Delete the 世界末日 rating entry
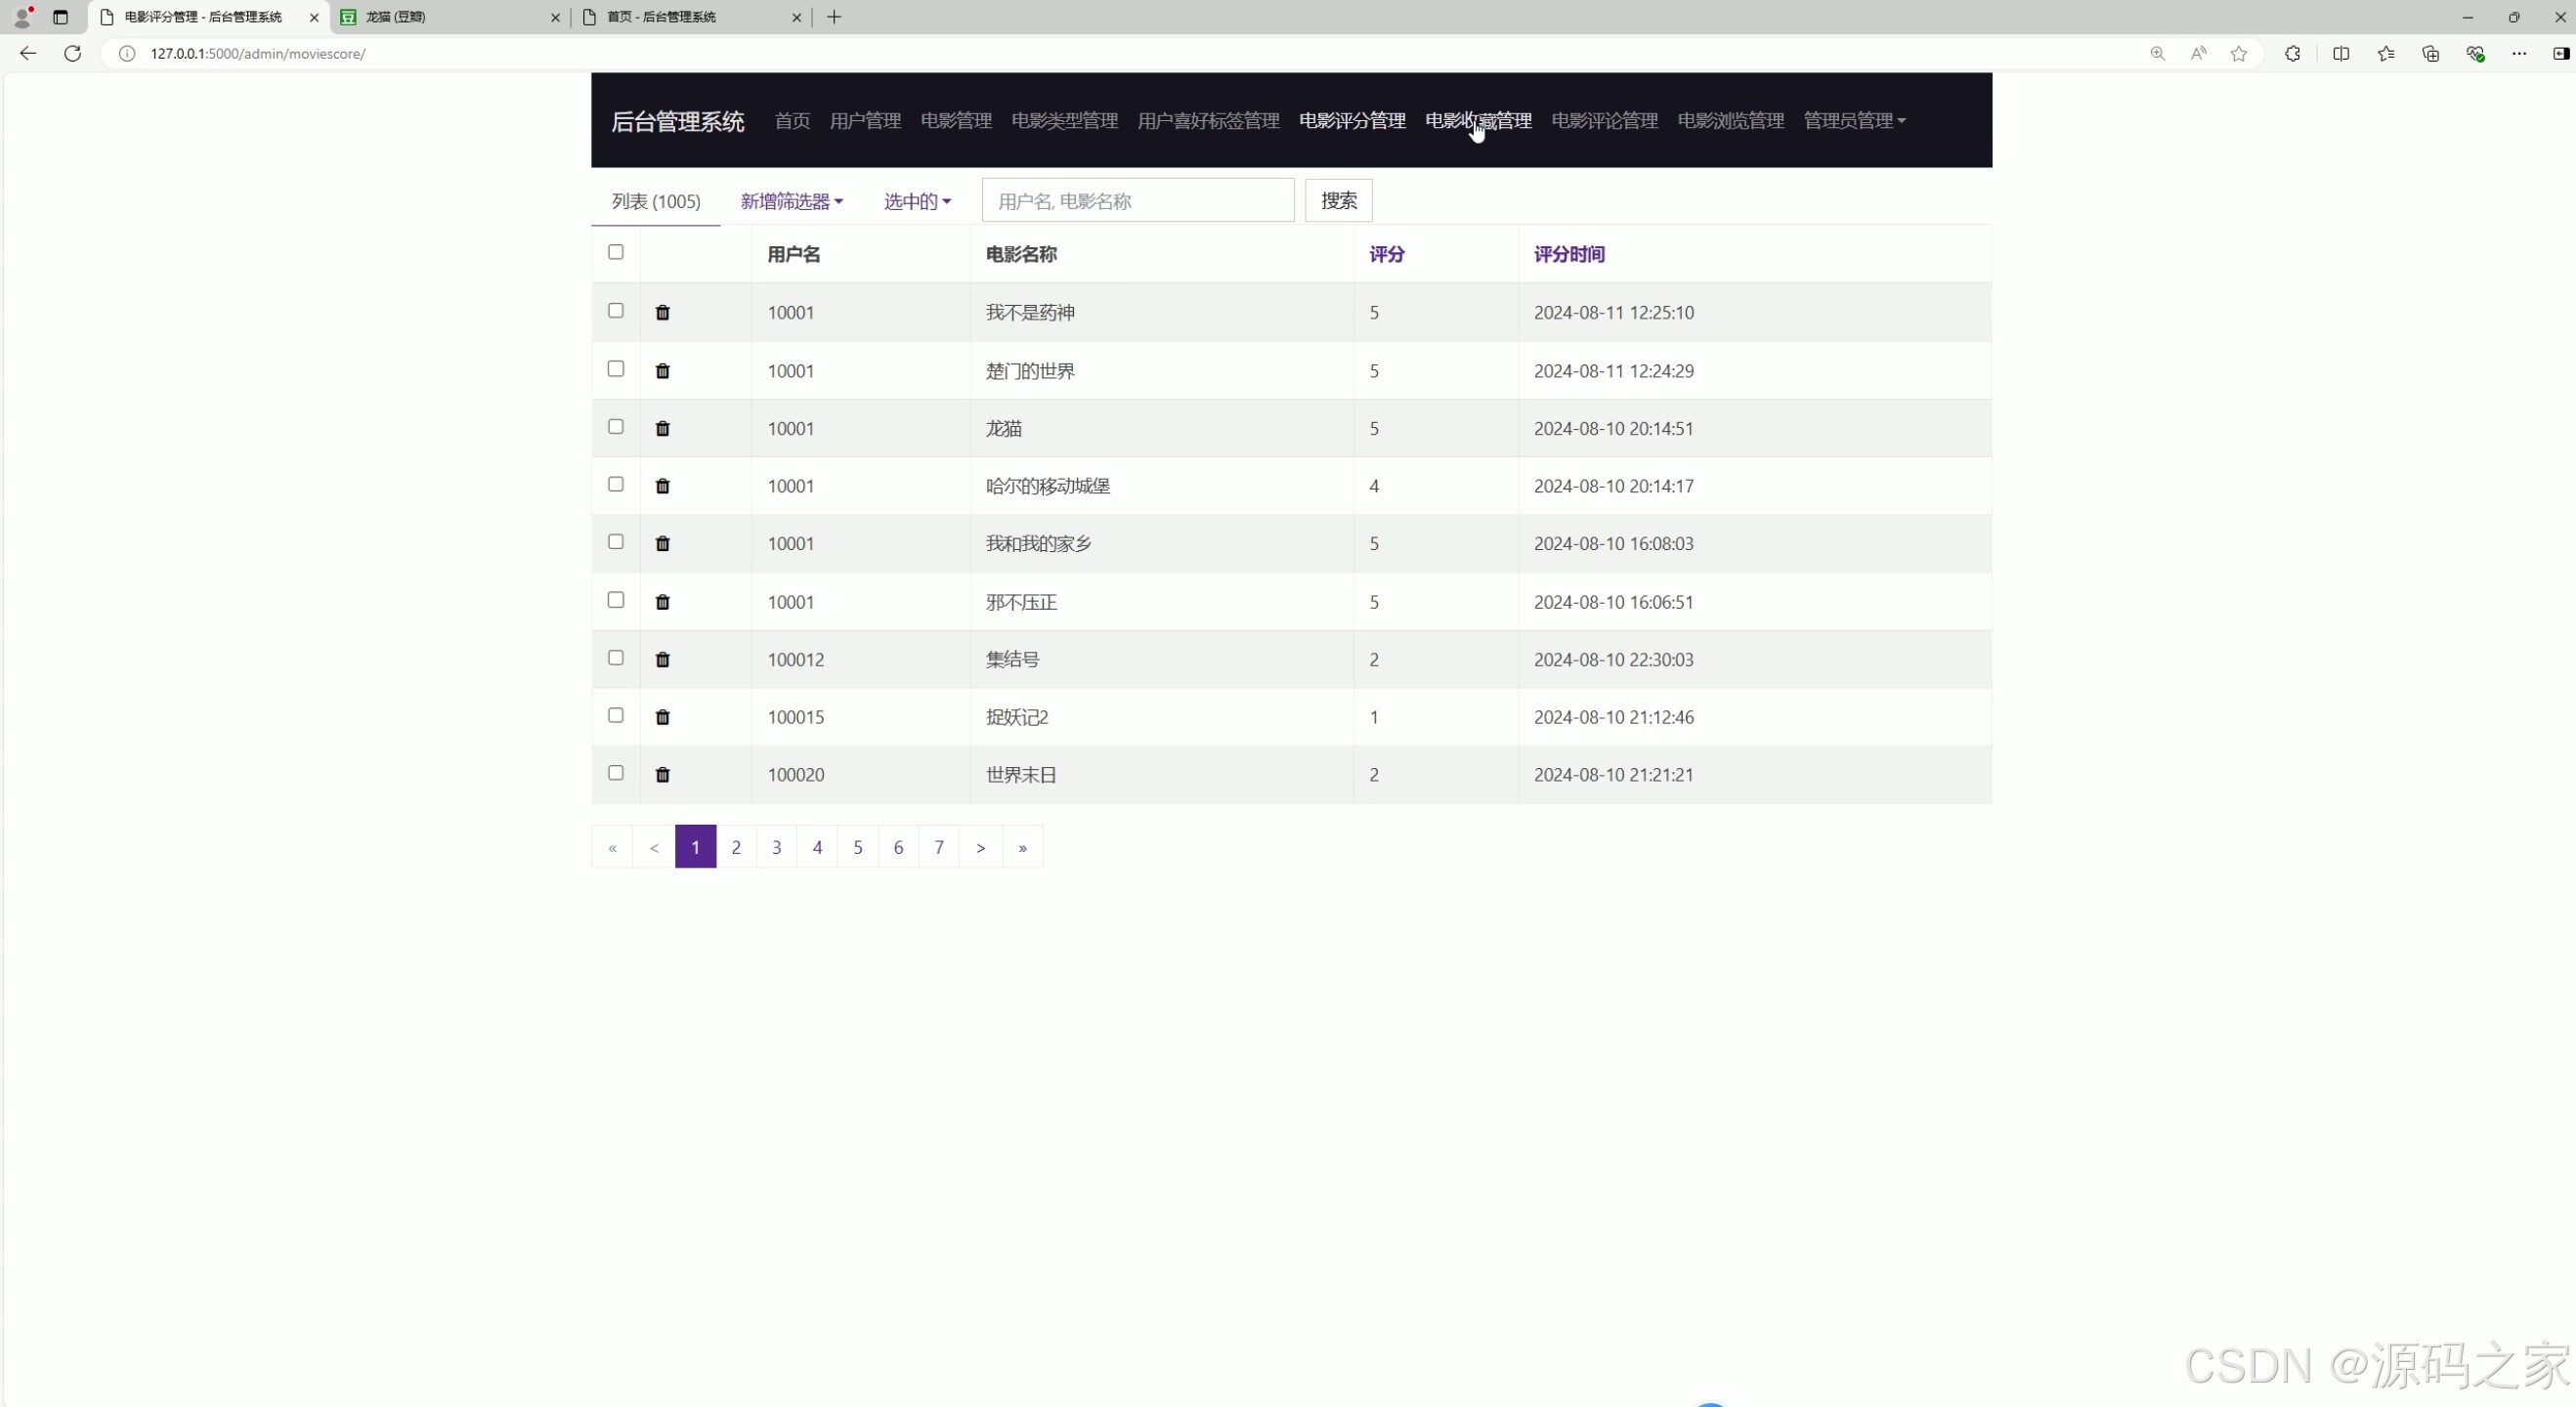This screenshot has width=2576, height=1407. coord(662,775)
